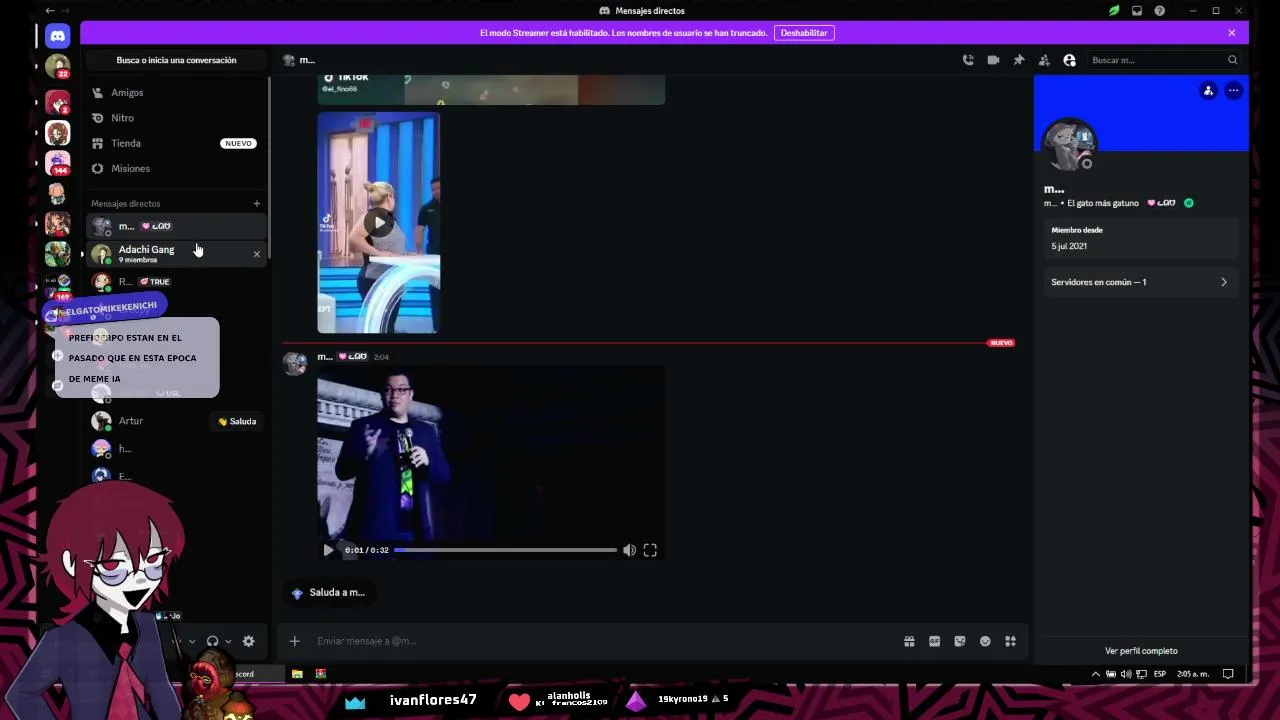Open the apps launcher icon

point(1011,641)
